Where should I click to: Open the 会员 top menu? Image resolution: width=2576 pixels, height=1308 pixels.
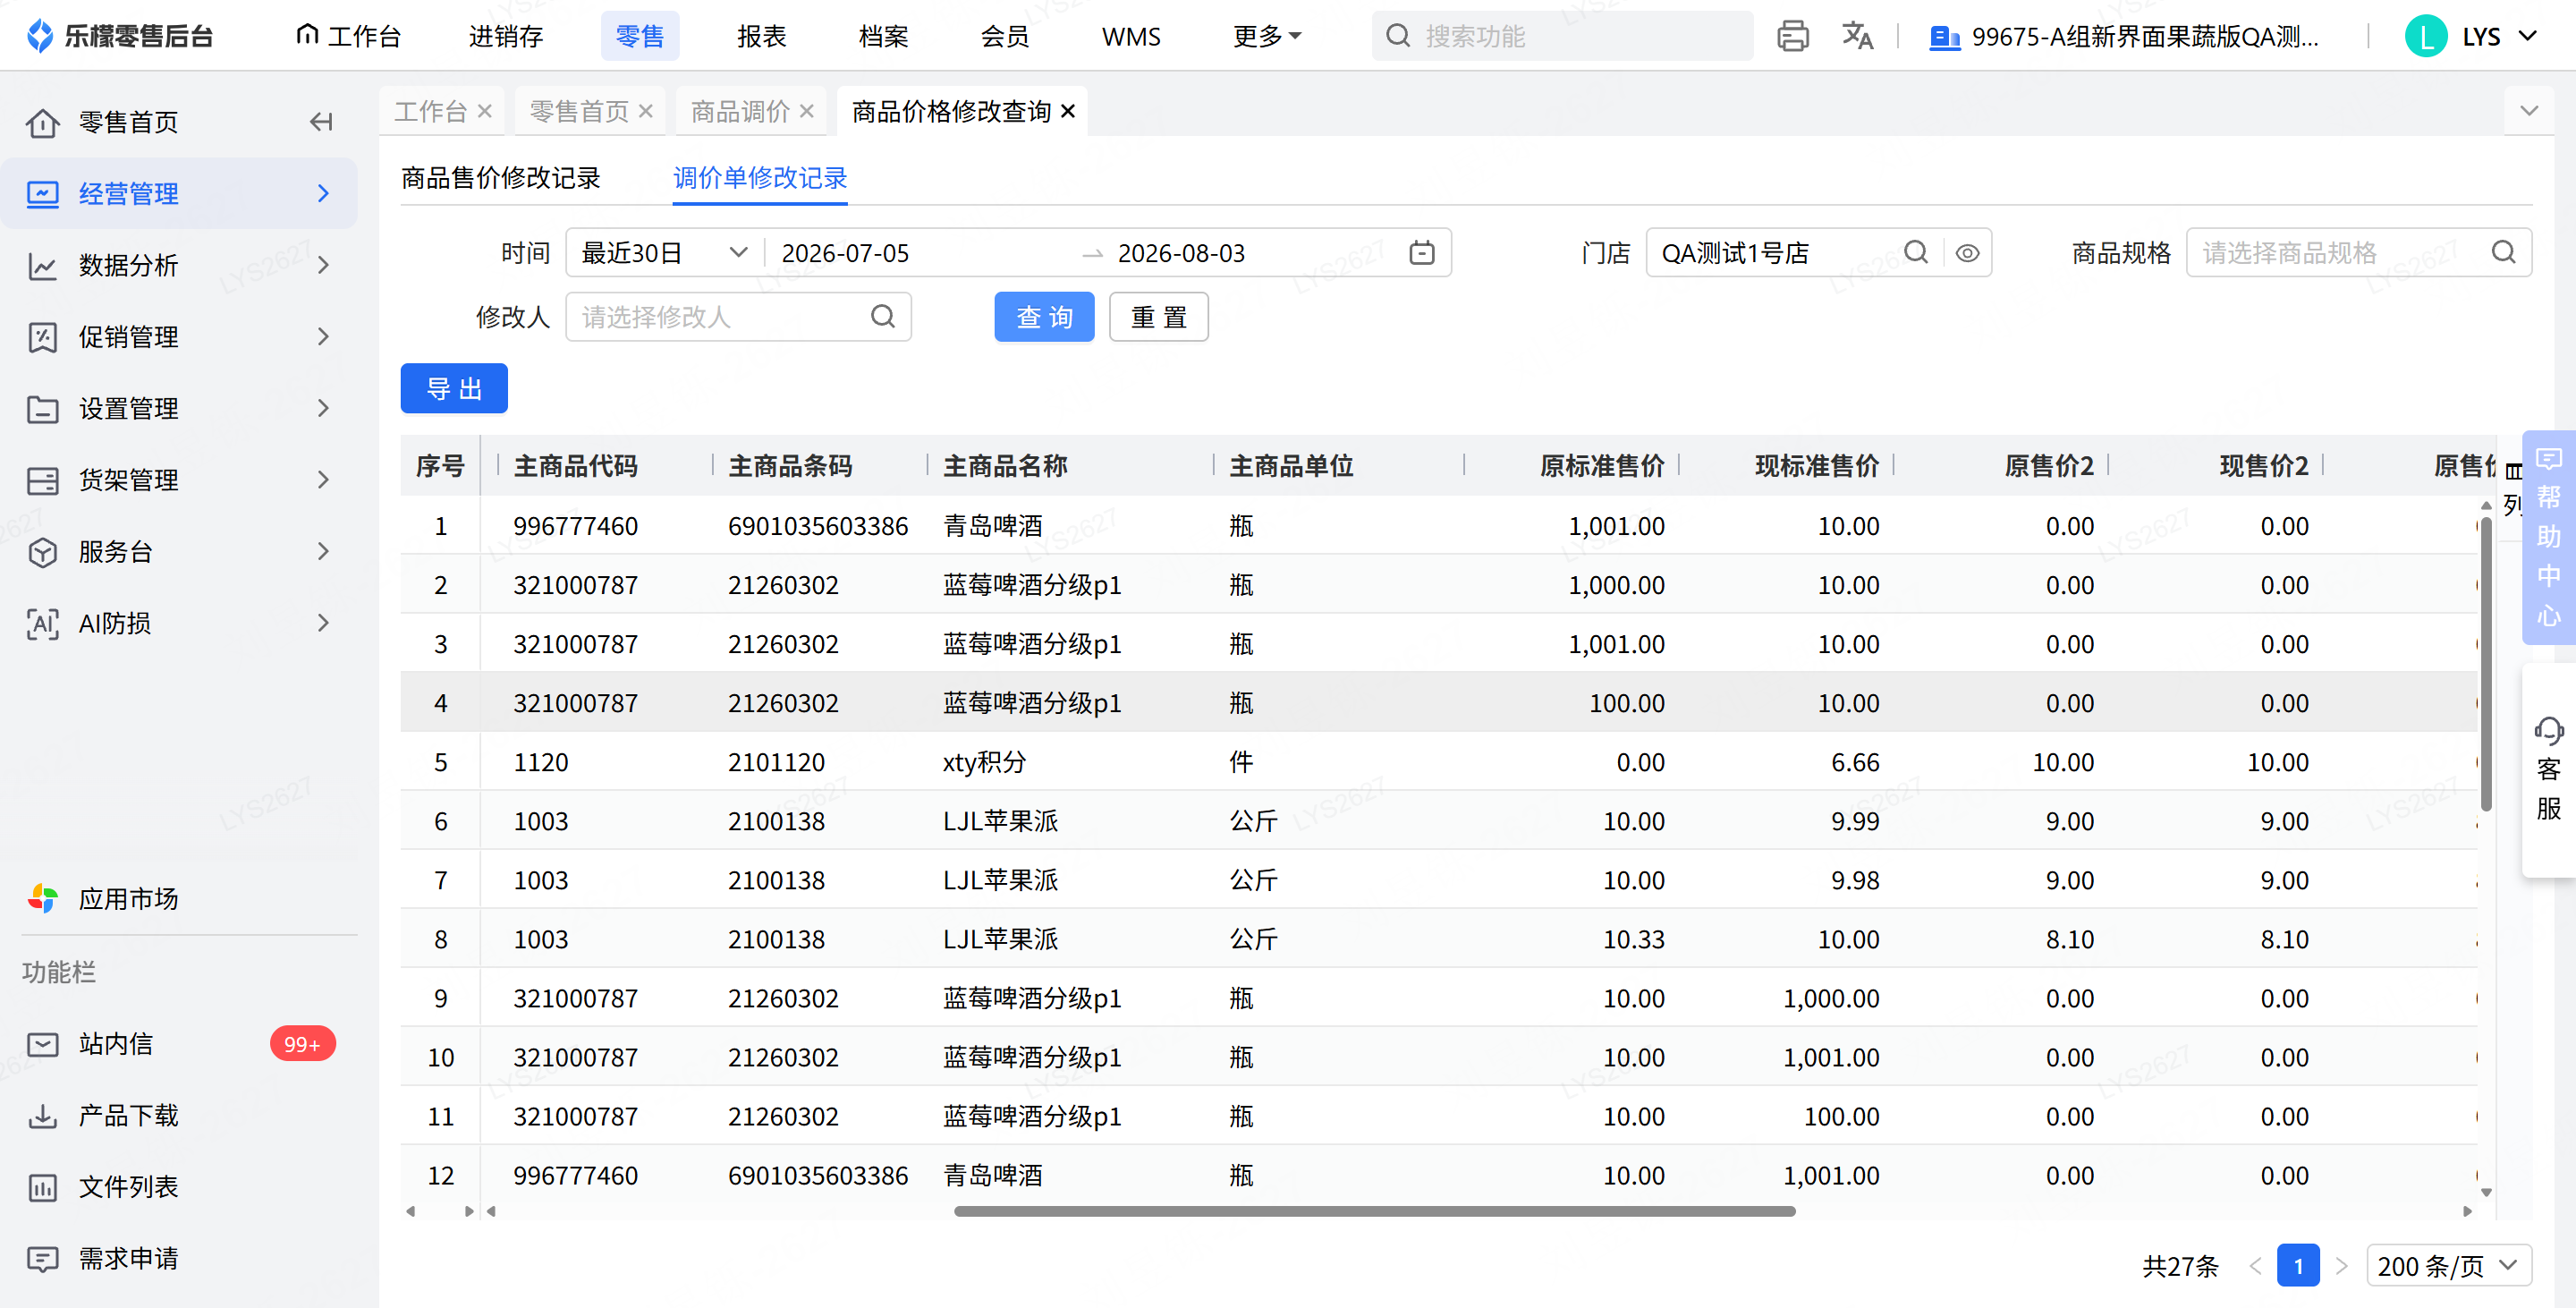tap(1005, 37)
